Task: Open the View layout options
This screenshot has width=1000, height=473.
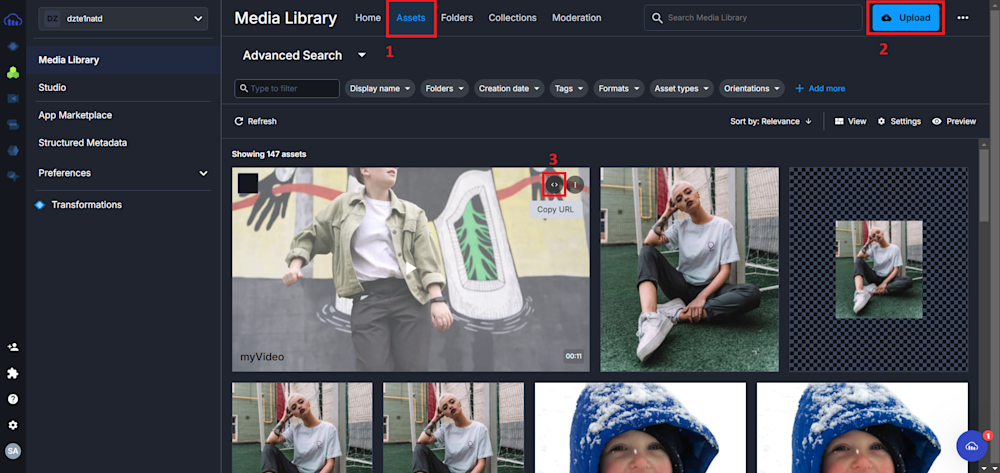Action: [x=851, y=121]
